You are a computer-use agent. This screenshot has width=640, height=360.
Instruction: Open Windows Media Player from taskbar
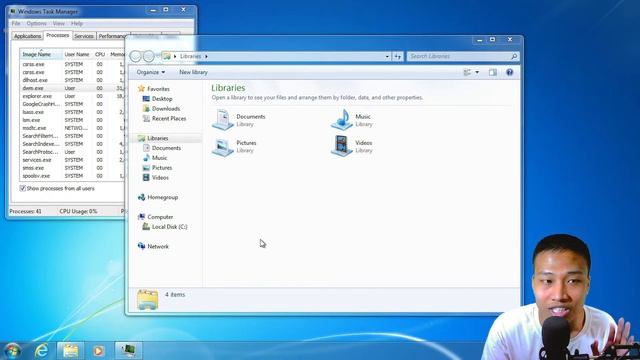tap(98, 351)
